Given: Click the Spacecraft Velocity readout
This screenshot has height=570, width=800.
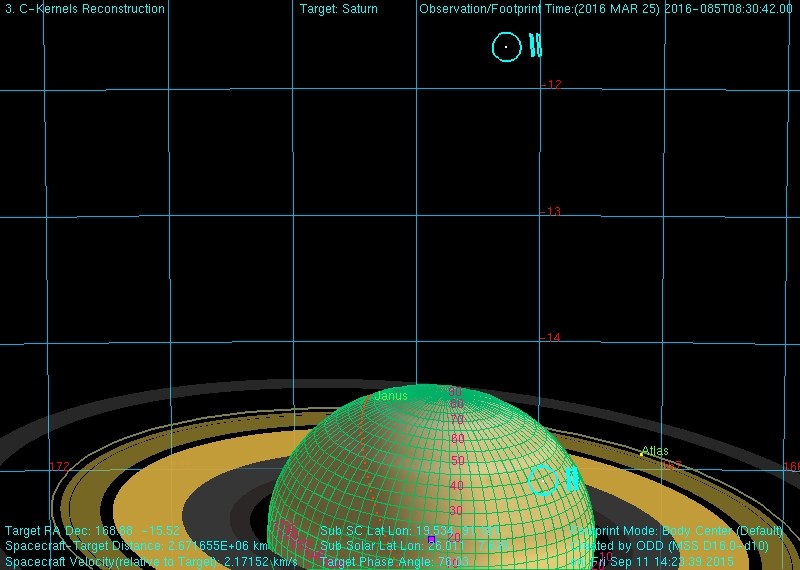Looking at the screenshot, I should (x=151, y=561).
